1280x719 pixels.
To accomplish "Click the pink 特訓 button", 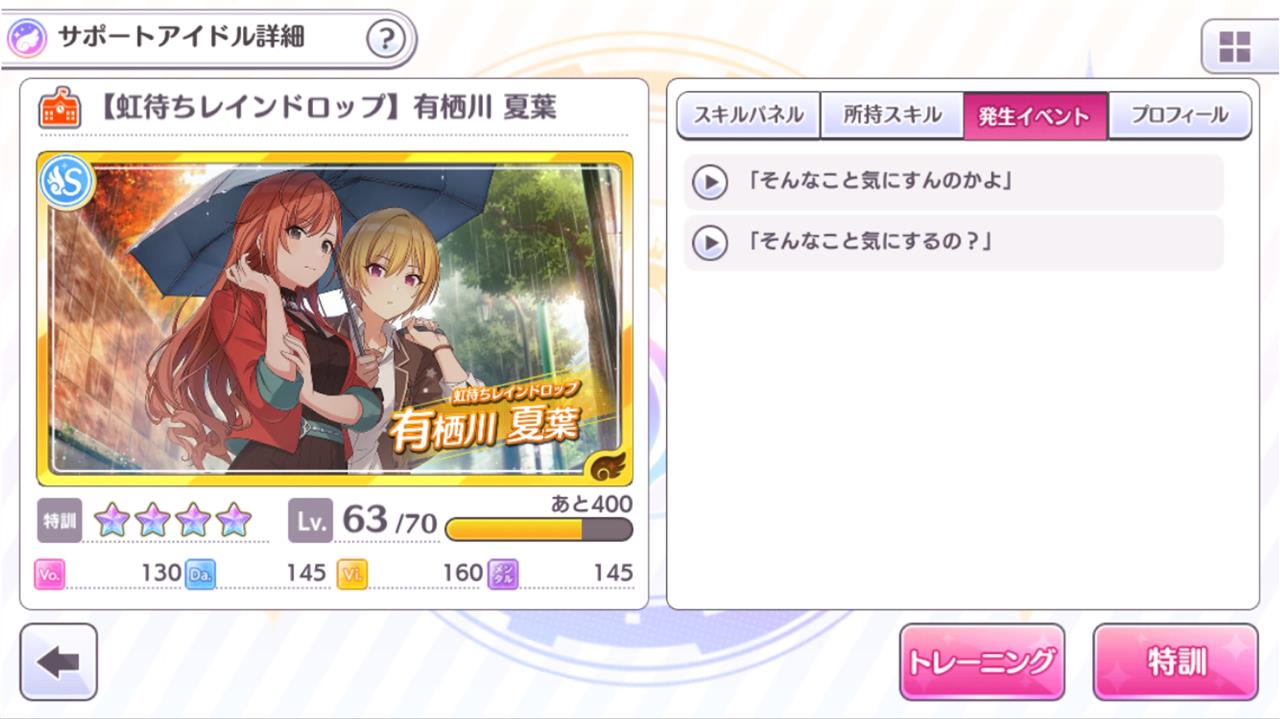I will [1176, 661].
